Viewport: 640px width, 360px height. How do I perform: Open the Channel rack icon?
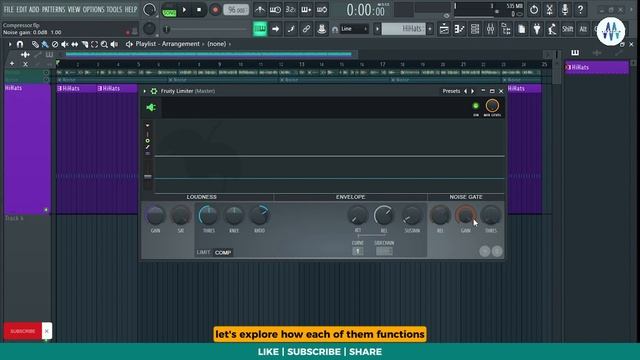[475, 29]
